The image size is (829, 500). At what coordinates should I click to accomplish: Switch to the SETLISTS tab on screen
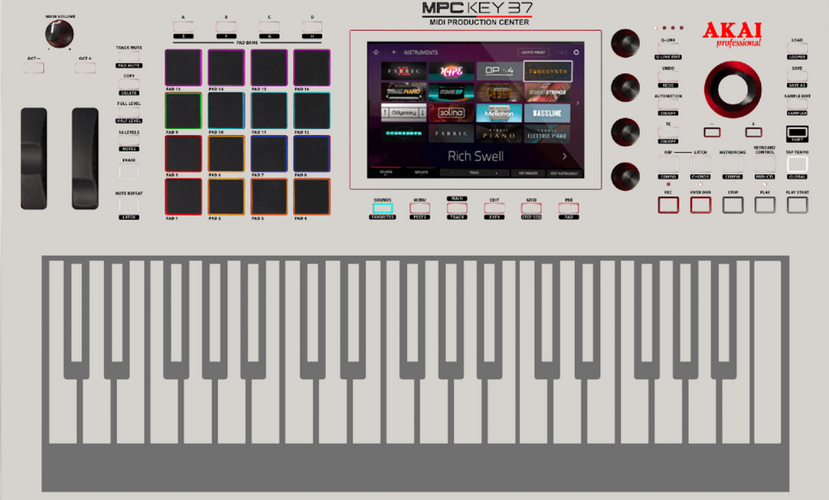pos(421,172)
